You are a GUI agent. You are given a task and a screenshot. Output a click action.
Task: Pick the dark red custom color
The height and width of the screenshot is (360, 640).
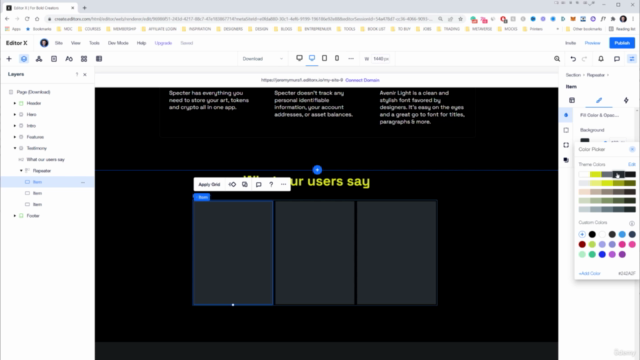click(582, 244)
